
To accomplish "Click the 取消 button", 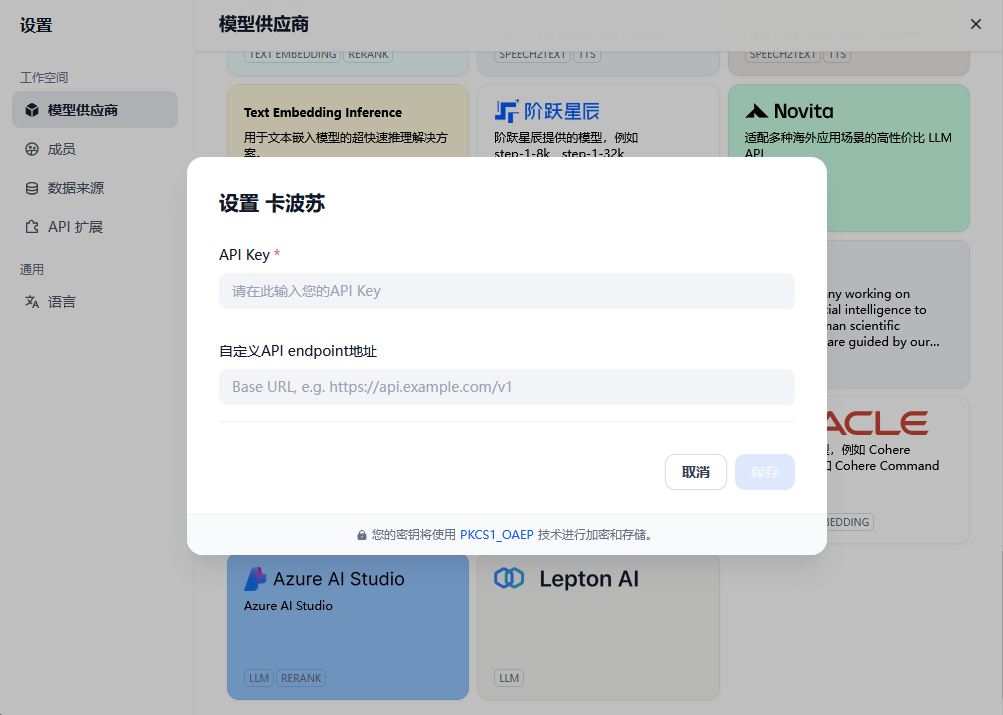I will (x=695, y=472).
